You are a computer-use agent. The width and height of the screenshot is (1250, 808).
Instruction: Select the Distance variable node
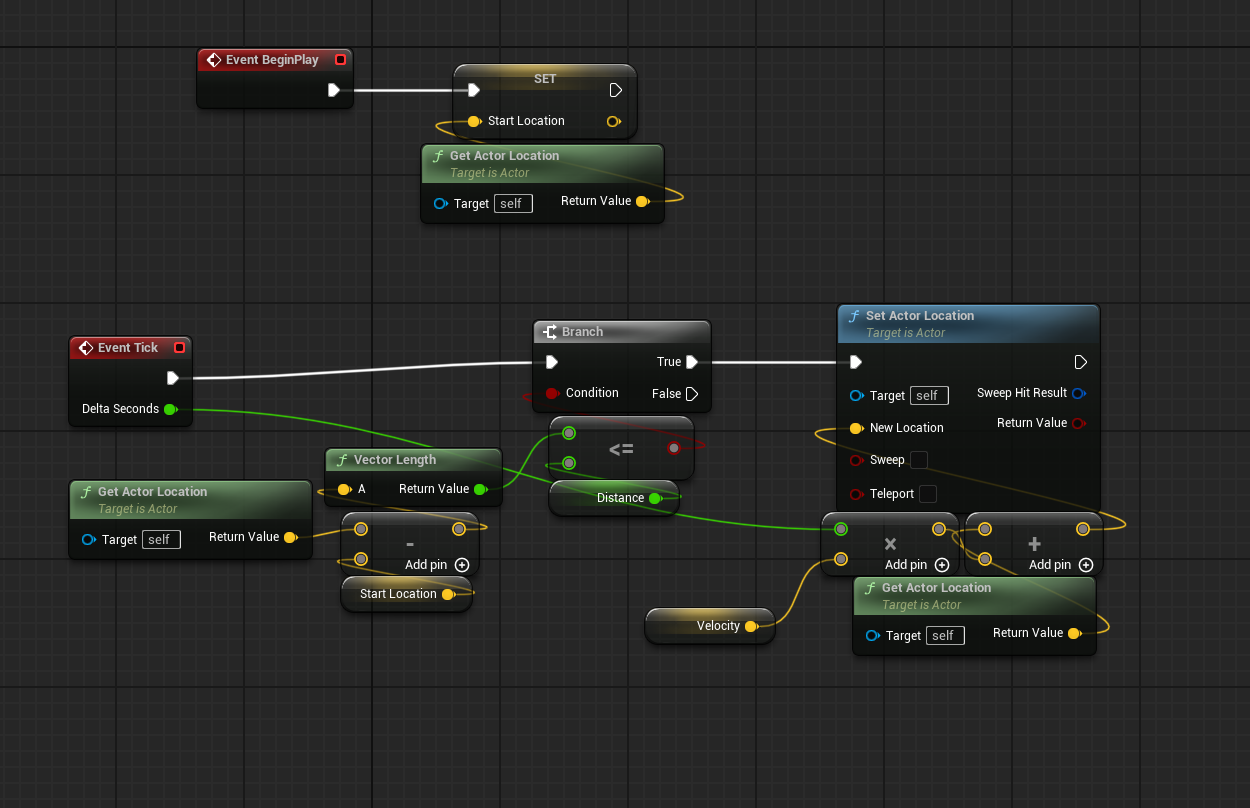(614, 498)
